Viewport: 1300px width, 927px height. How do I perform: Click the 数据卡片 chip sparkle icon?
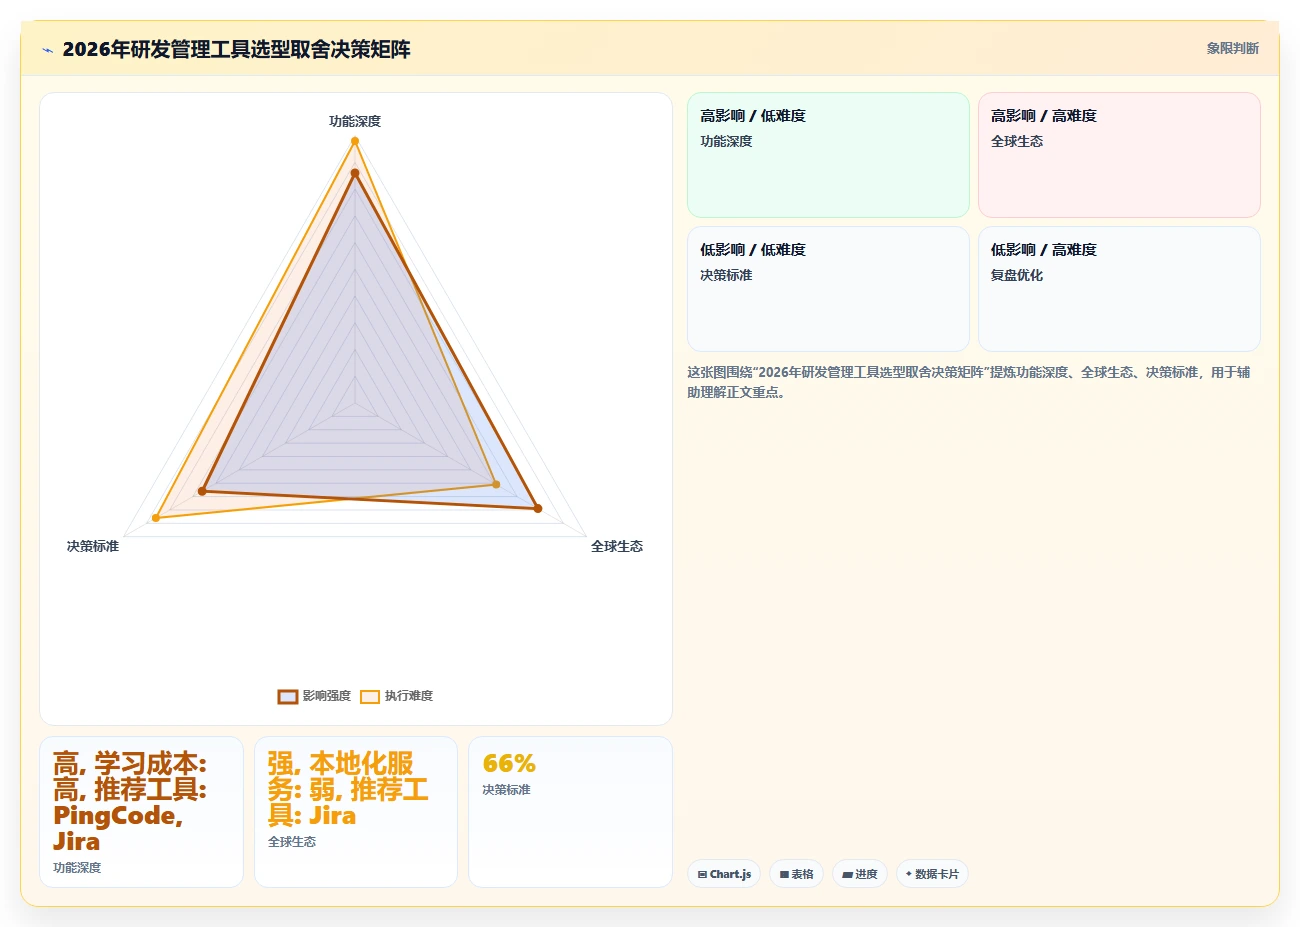coord(908,874)
